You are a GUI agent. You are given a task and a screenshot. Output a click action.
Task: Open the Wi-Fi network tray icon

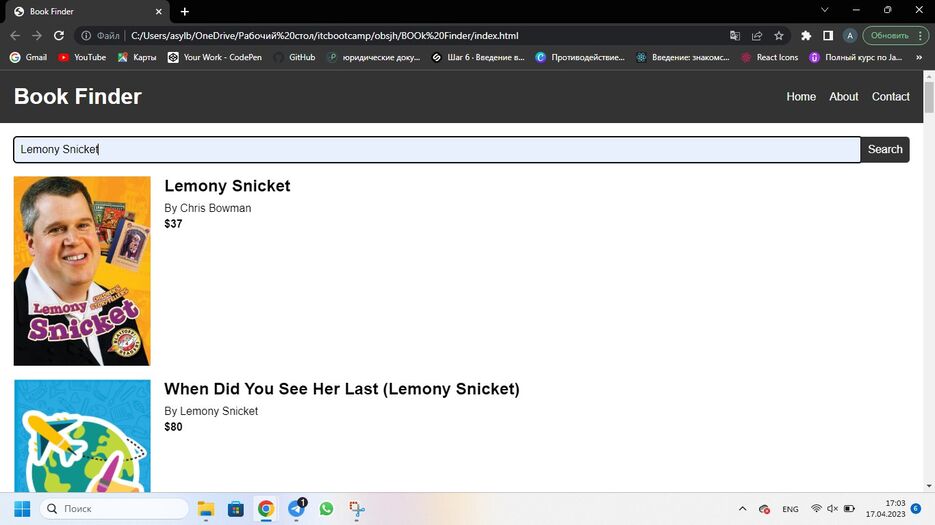816,508
